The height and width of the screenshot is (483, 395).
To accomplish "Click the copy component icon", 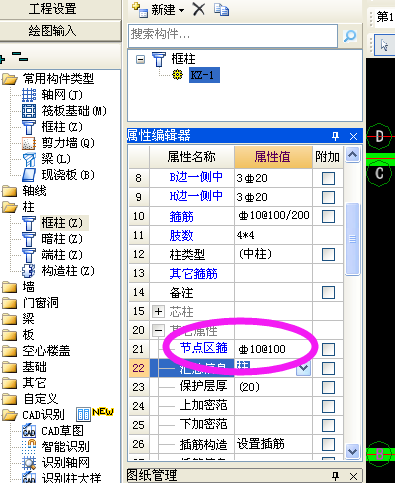I will [221, 9].
